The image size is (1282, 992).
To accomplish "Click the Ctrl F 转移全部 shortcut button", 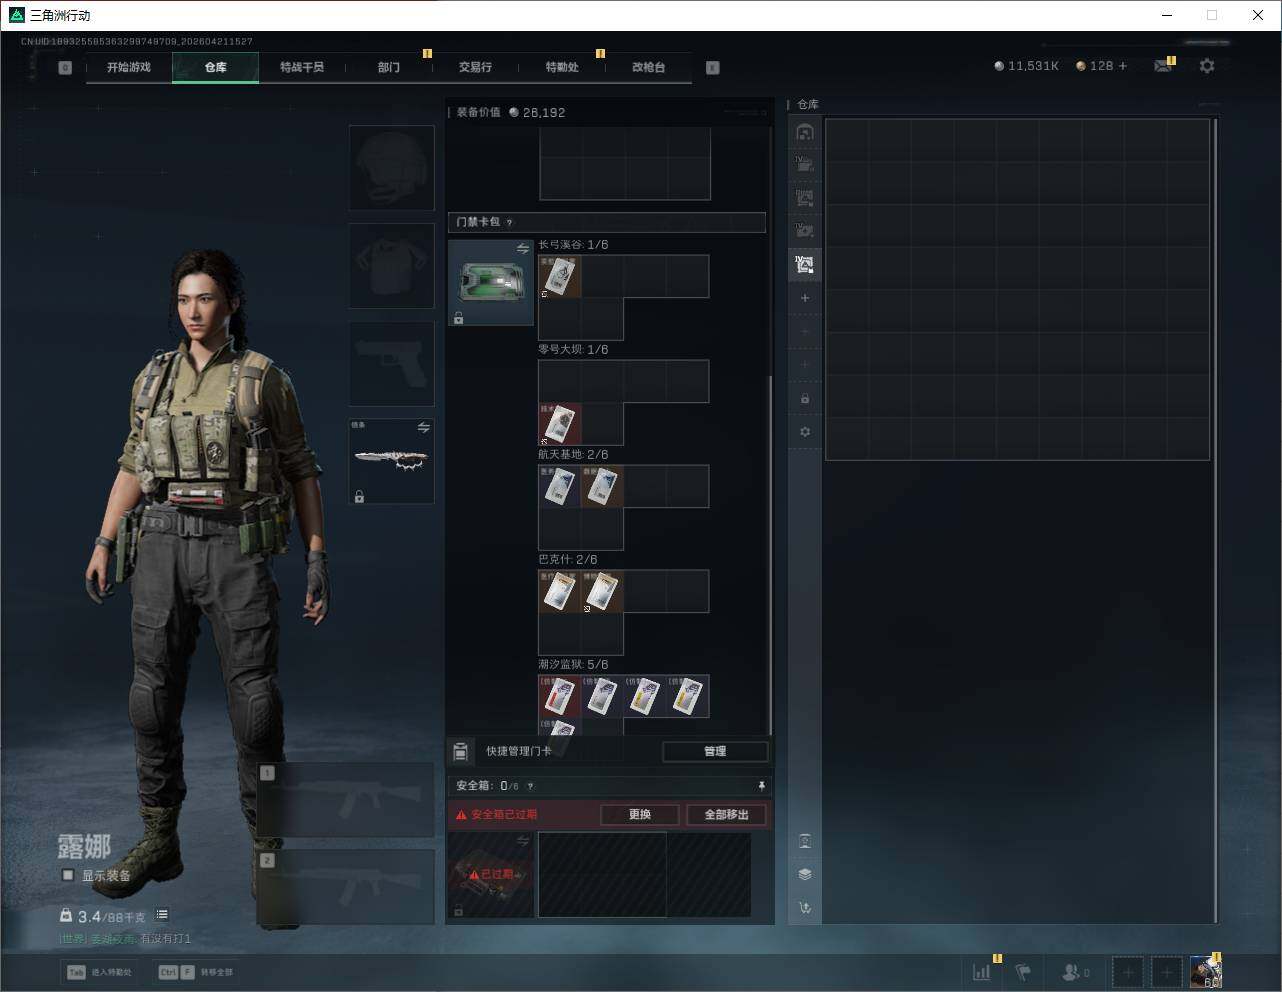I will coord(196,972).
